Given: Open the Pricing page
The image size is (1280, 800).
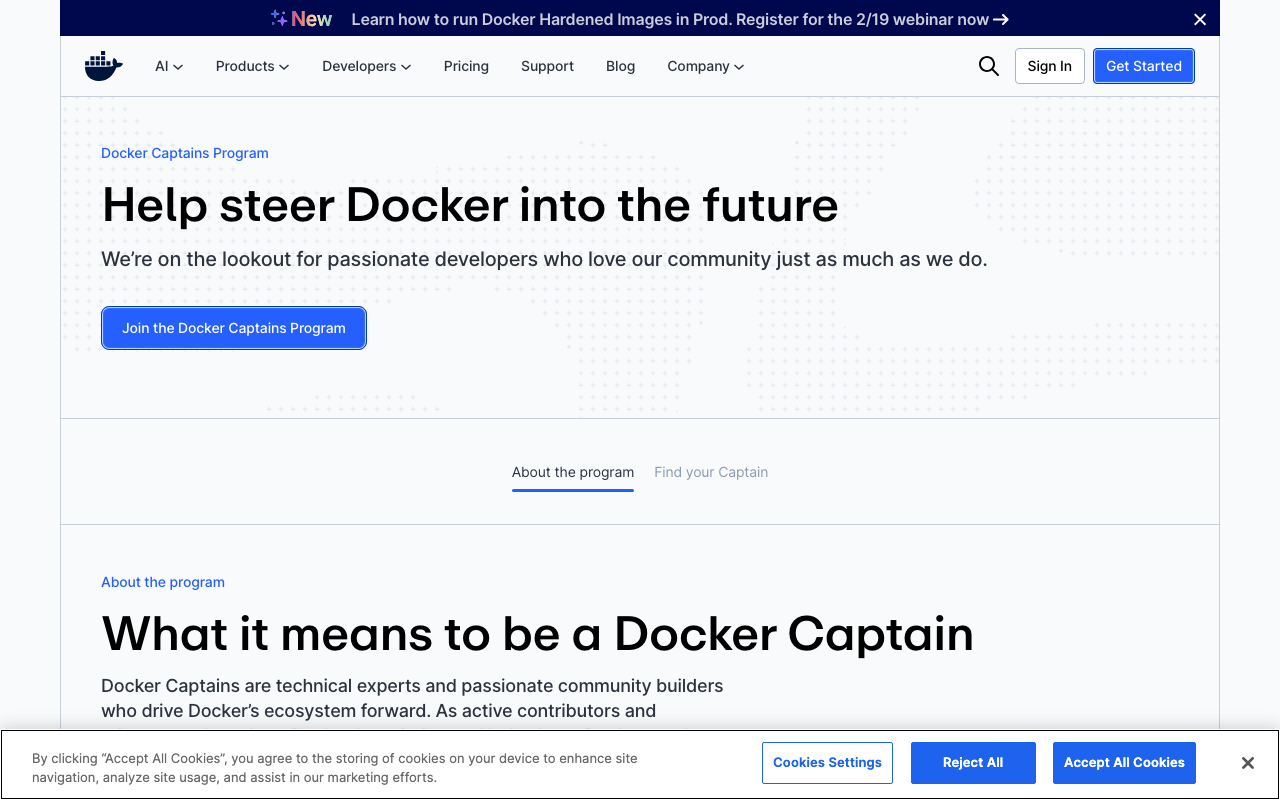Looking at the screenshot, I should point(466,66).
